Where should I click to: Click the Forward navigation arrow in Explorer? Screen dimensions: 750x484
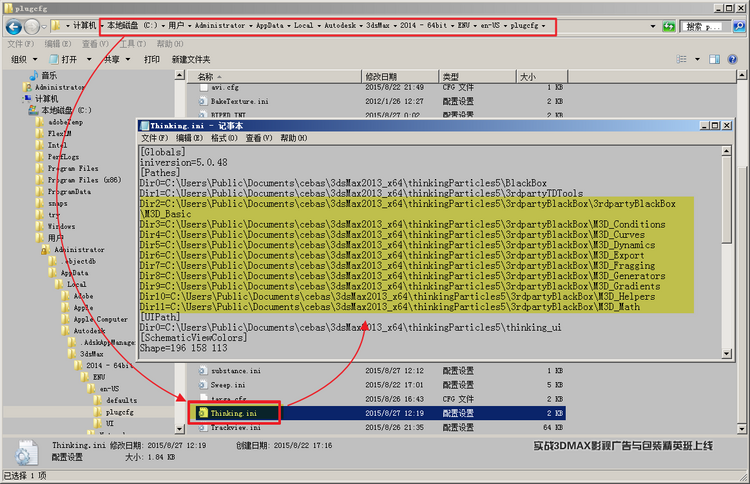pyautogui.click(x=32, y=27)
